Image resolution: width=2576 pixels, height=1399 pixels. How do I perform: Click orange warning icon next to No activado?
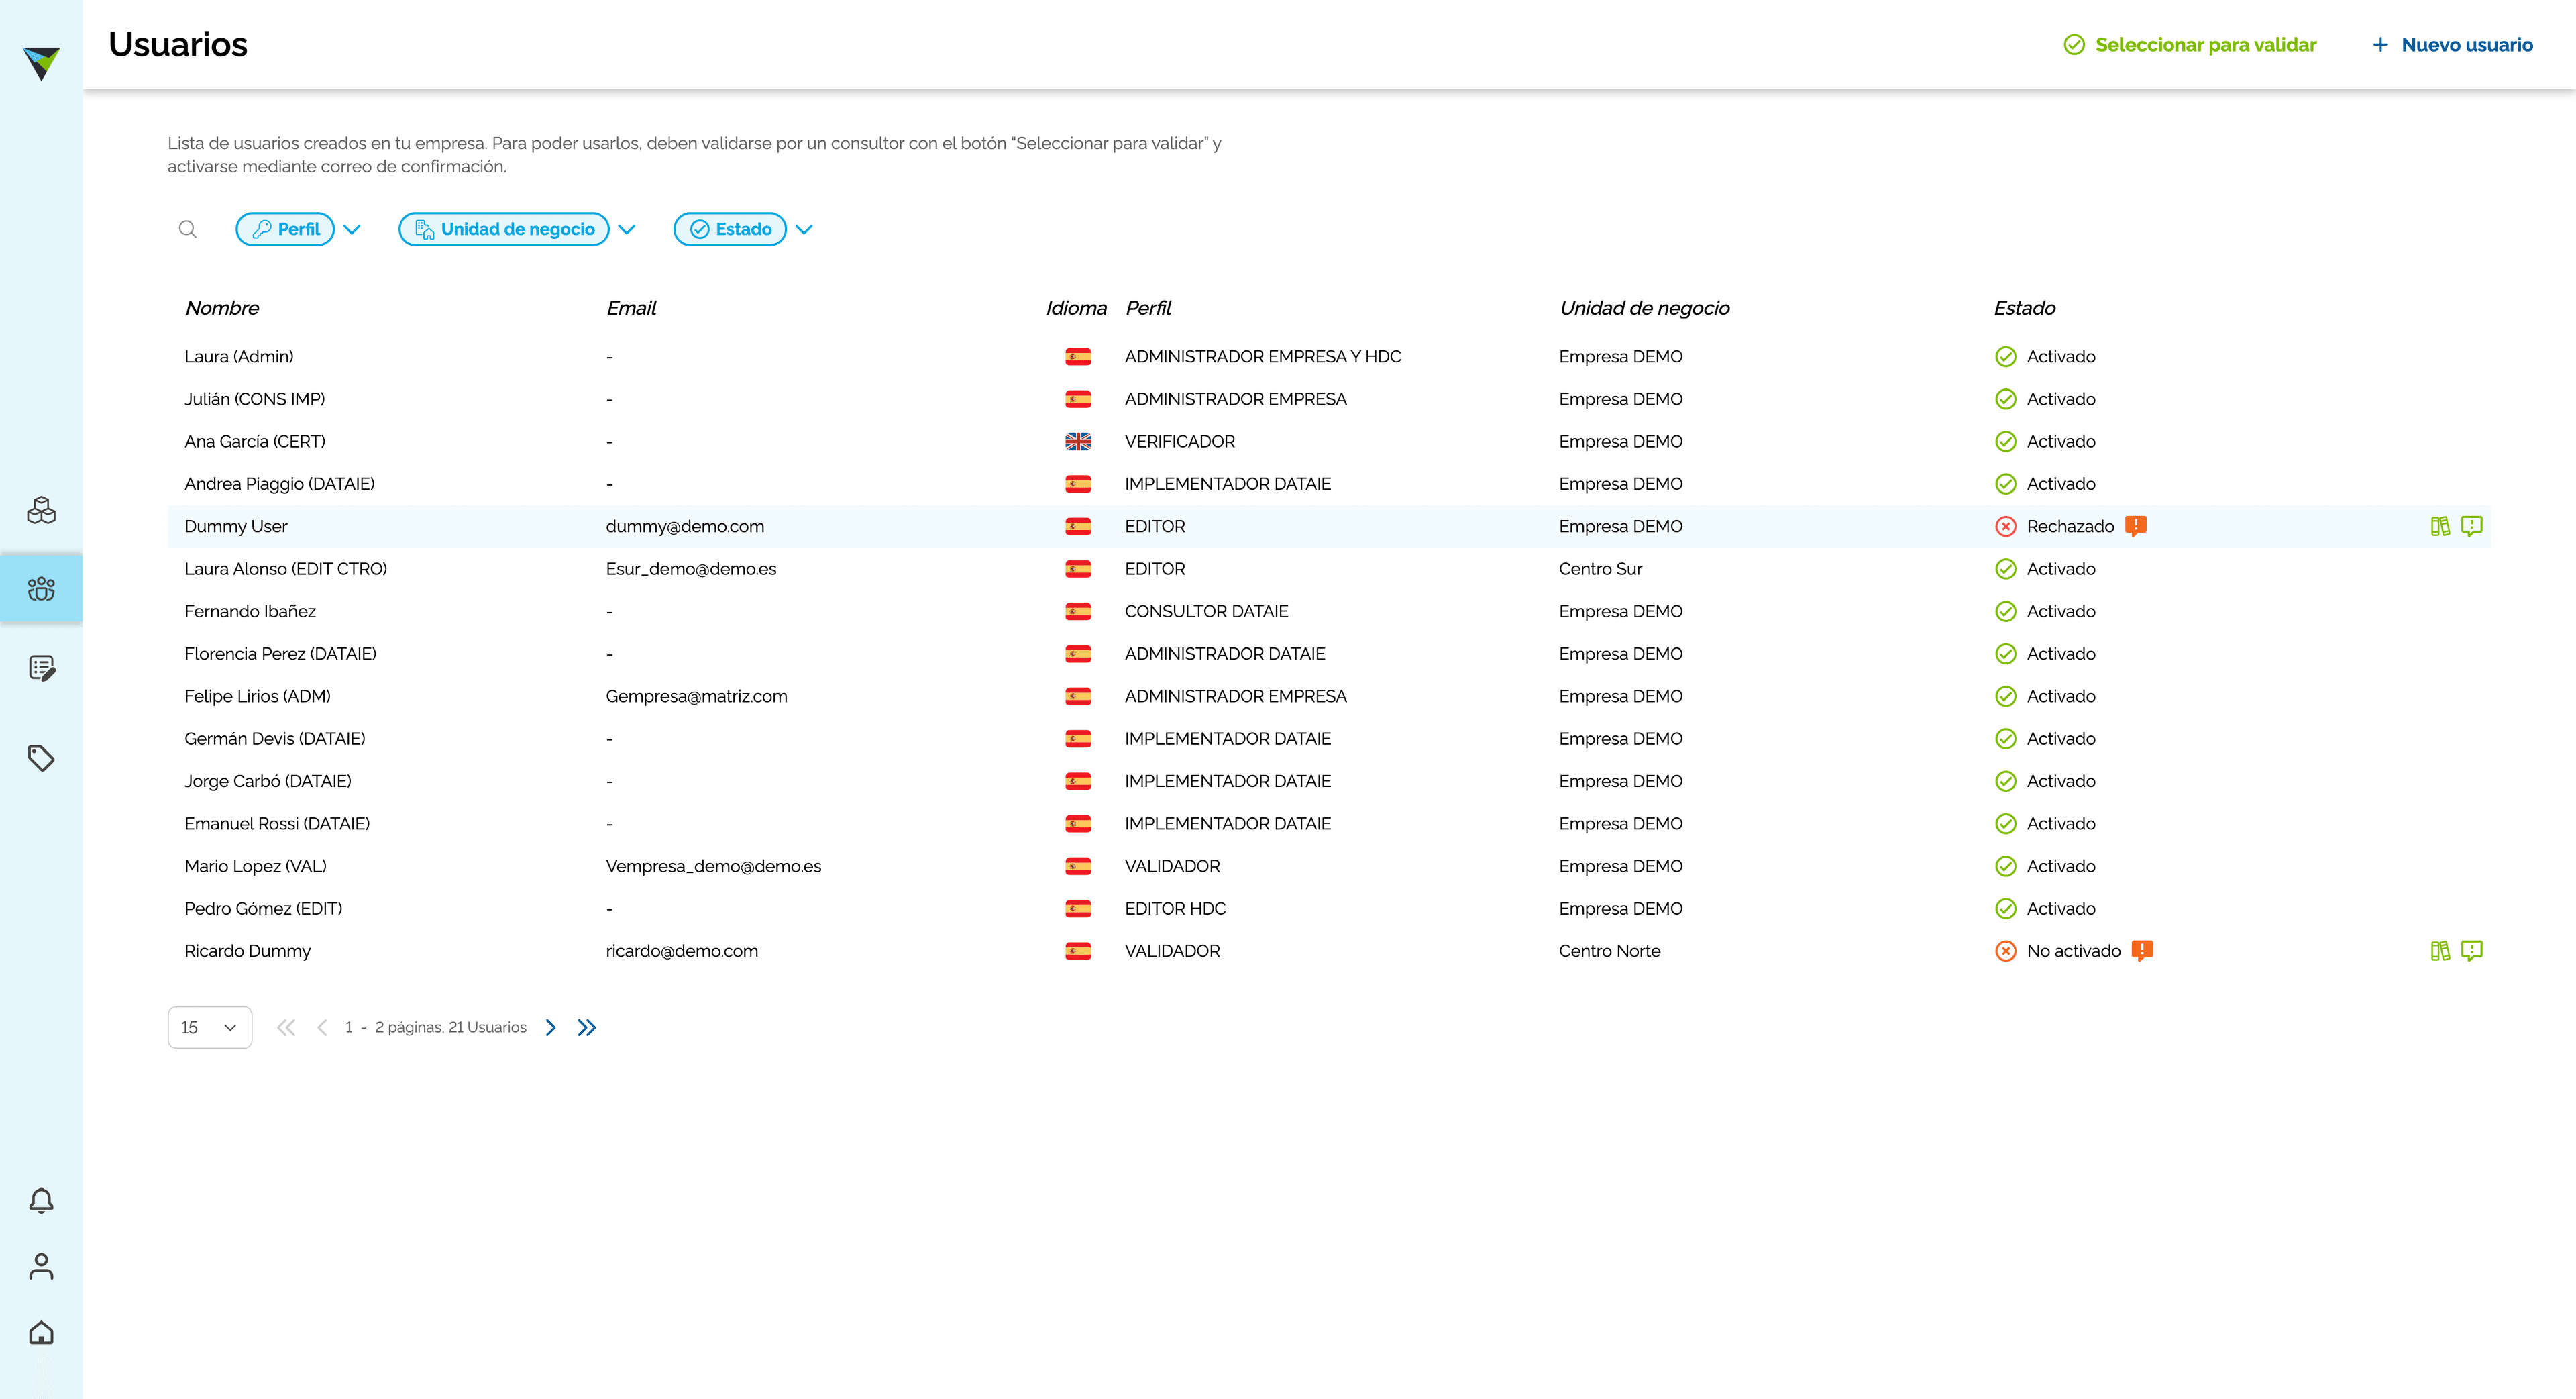(x=2142, y=951)
